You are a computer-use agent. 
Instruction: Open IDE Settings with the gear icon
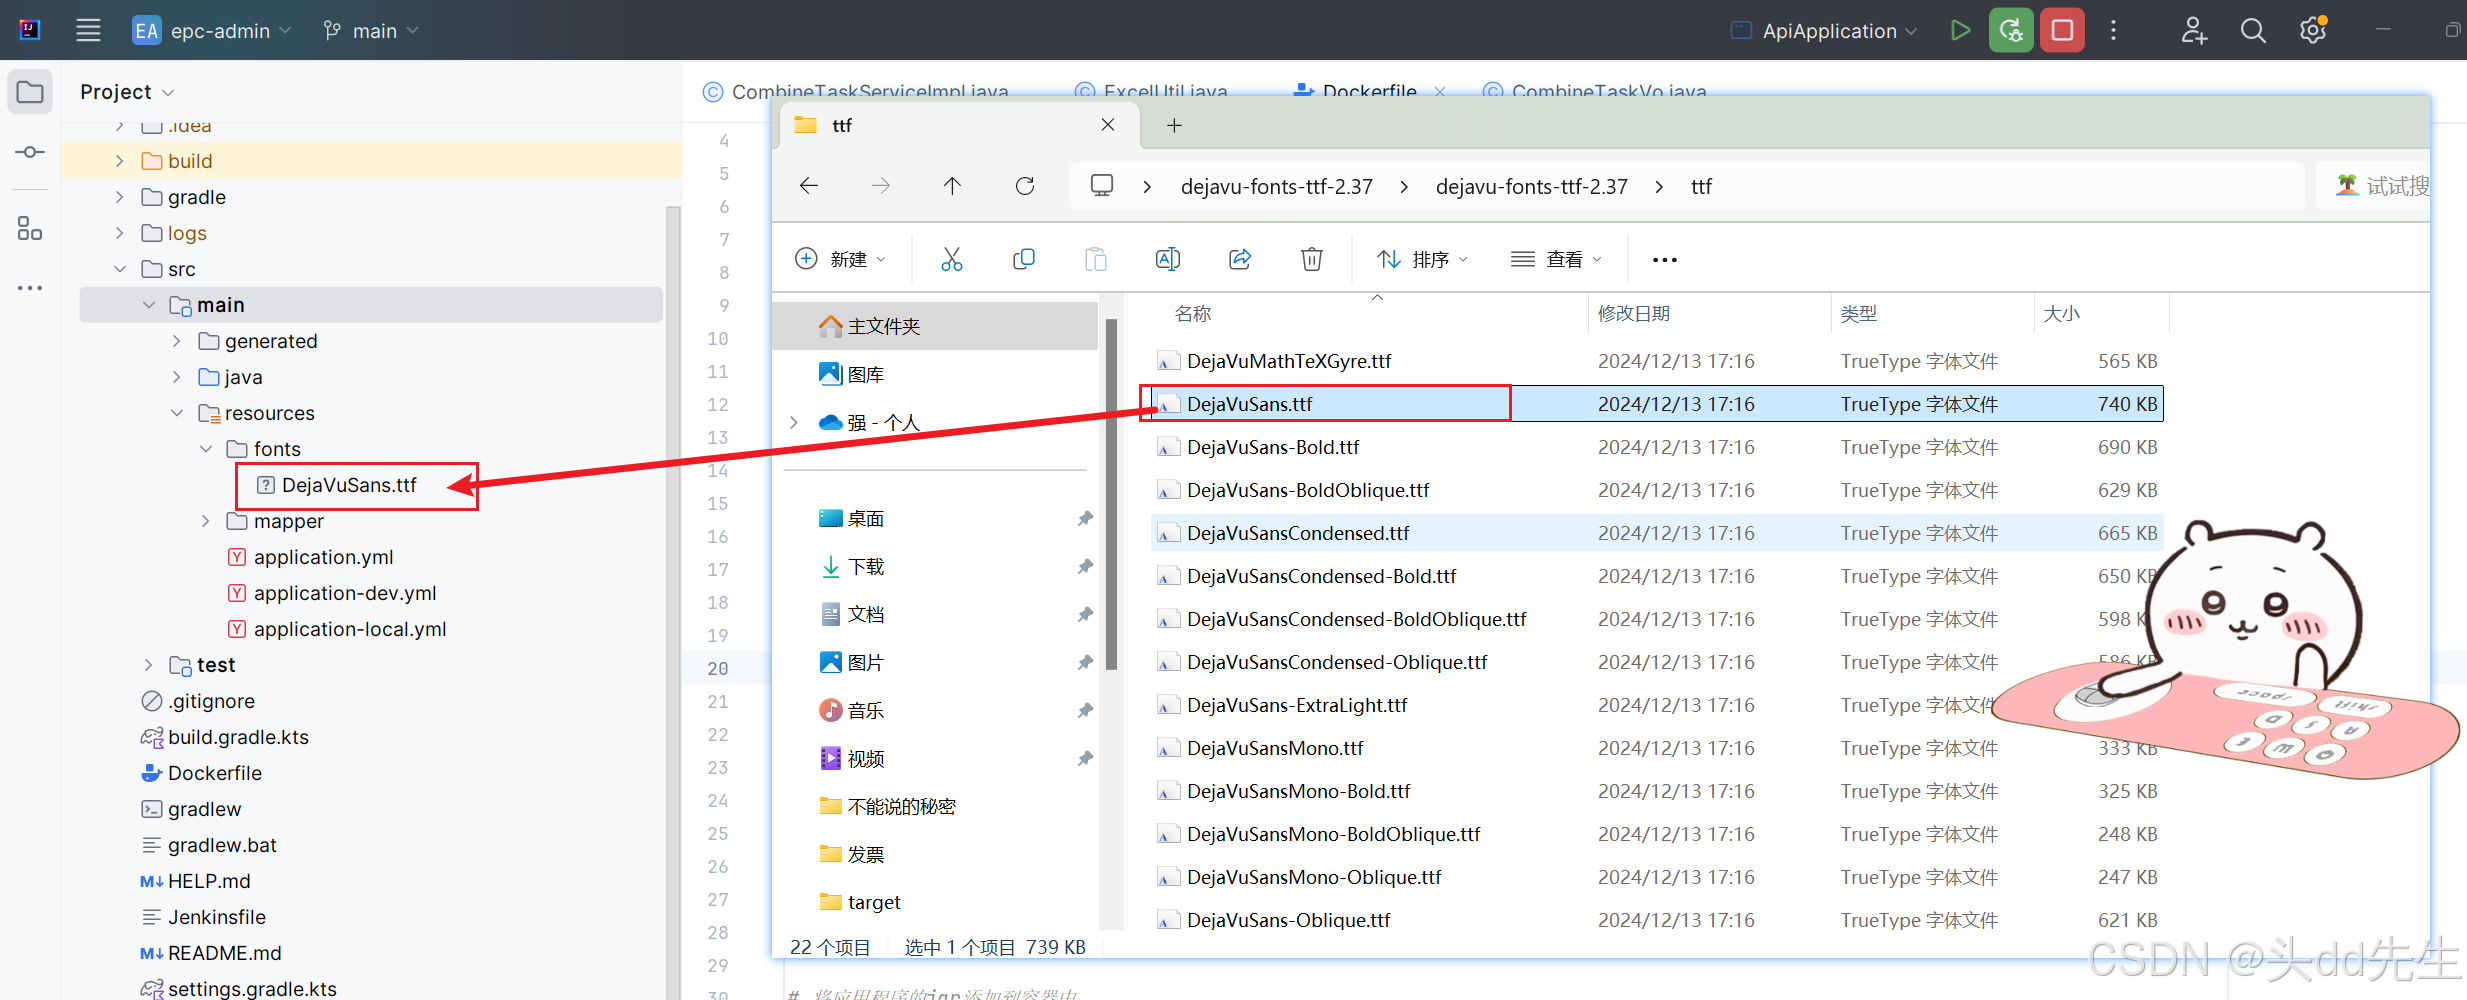tap(2311, 30)
